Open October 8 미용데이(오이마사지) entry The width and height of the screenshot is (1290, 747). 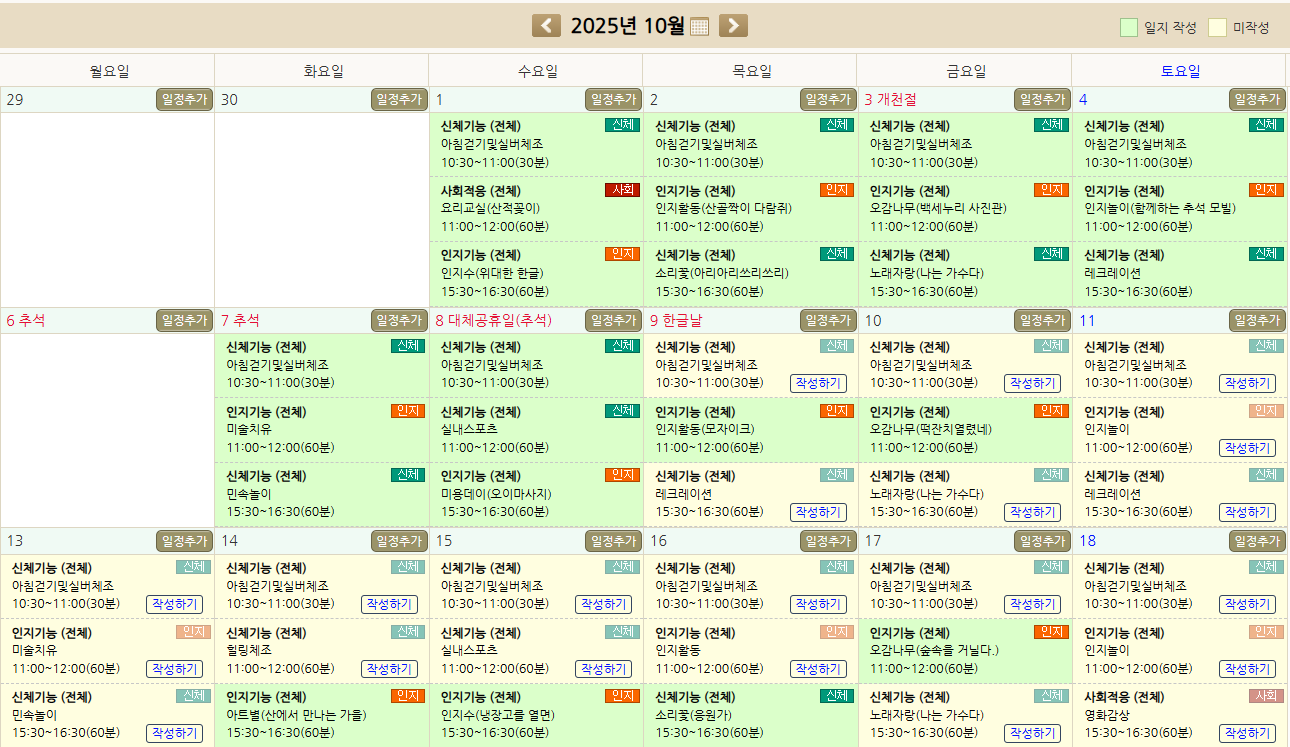510,494
